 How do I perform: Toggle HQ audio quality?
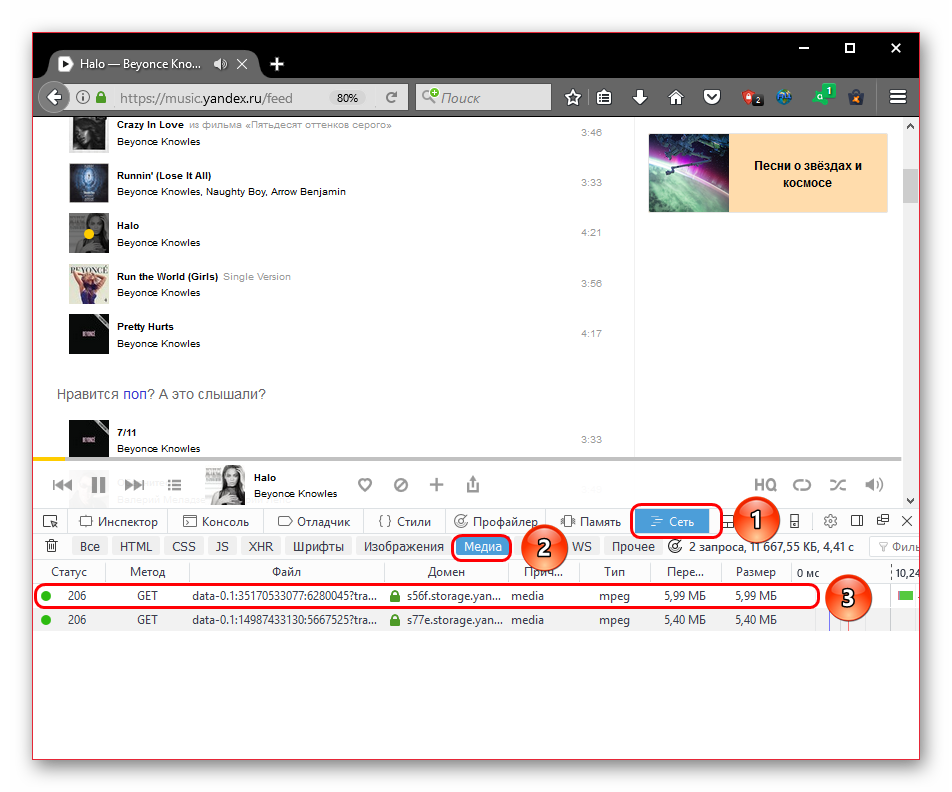click(765, 485)
